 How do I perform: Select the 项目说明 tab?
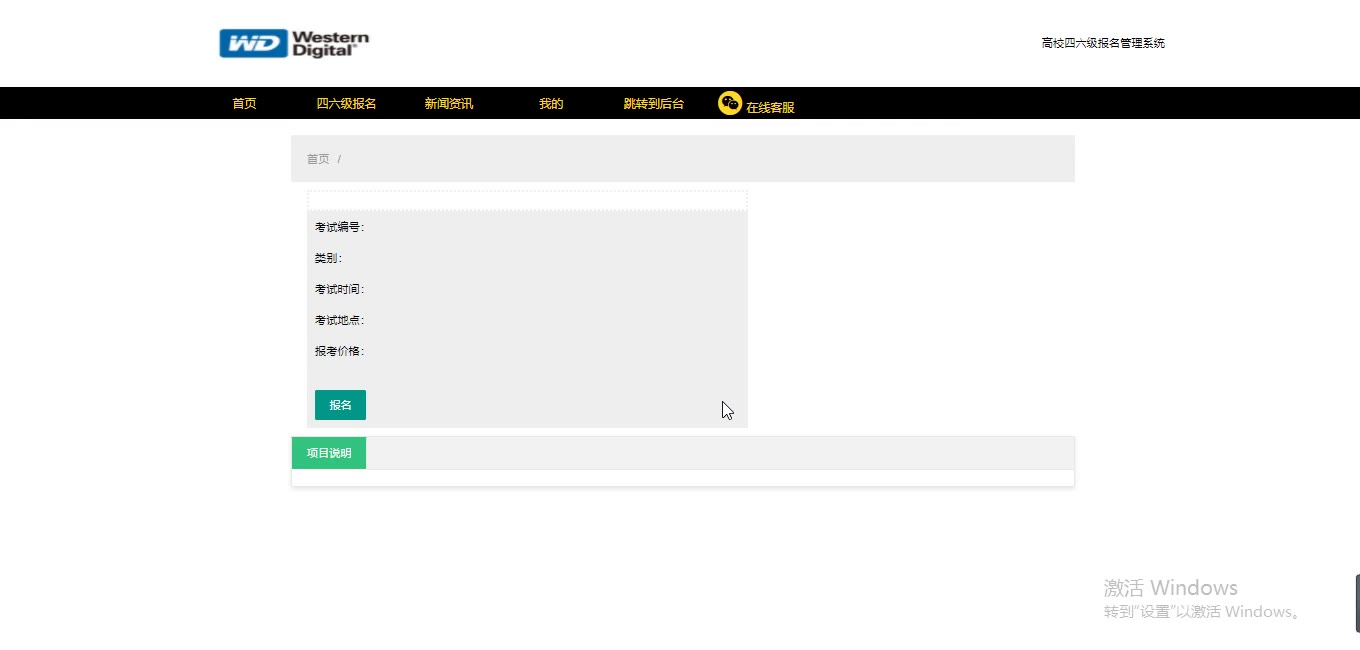pos(329,453)
